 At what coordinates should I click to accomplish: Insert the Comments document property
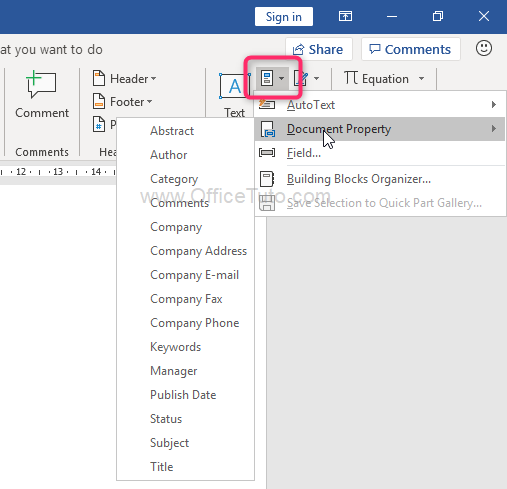click(185, 203)
